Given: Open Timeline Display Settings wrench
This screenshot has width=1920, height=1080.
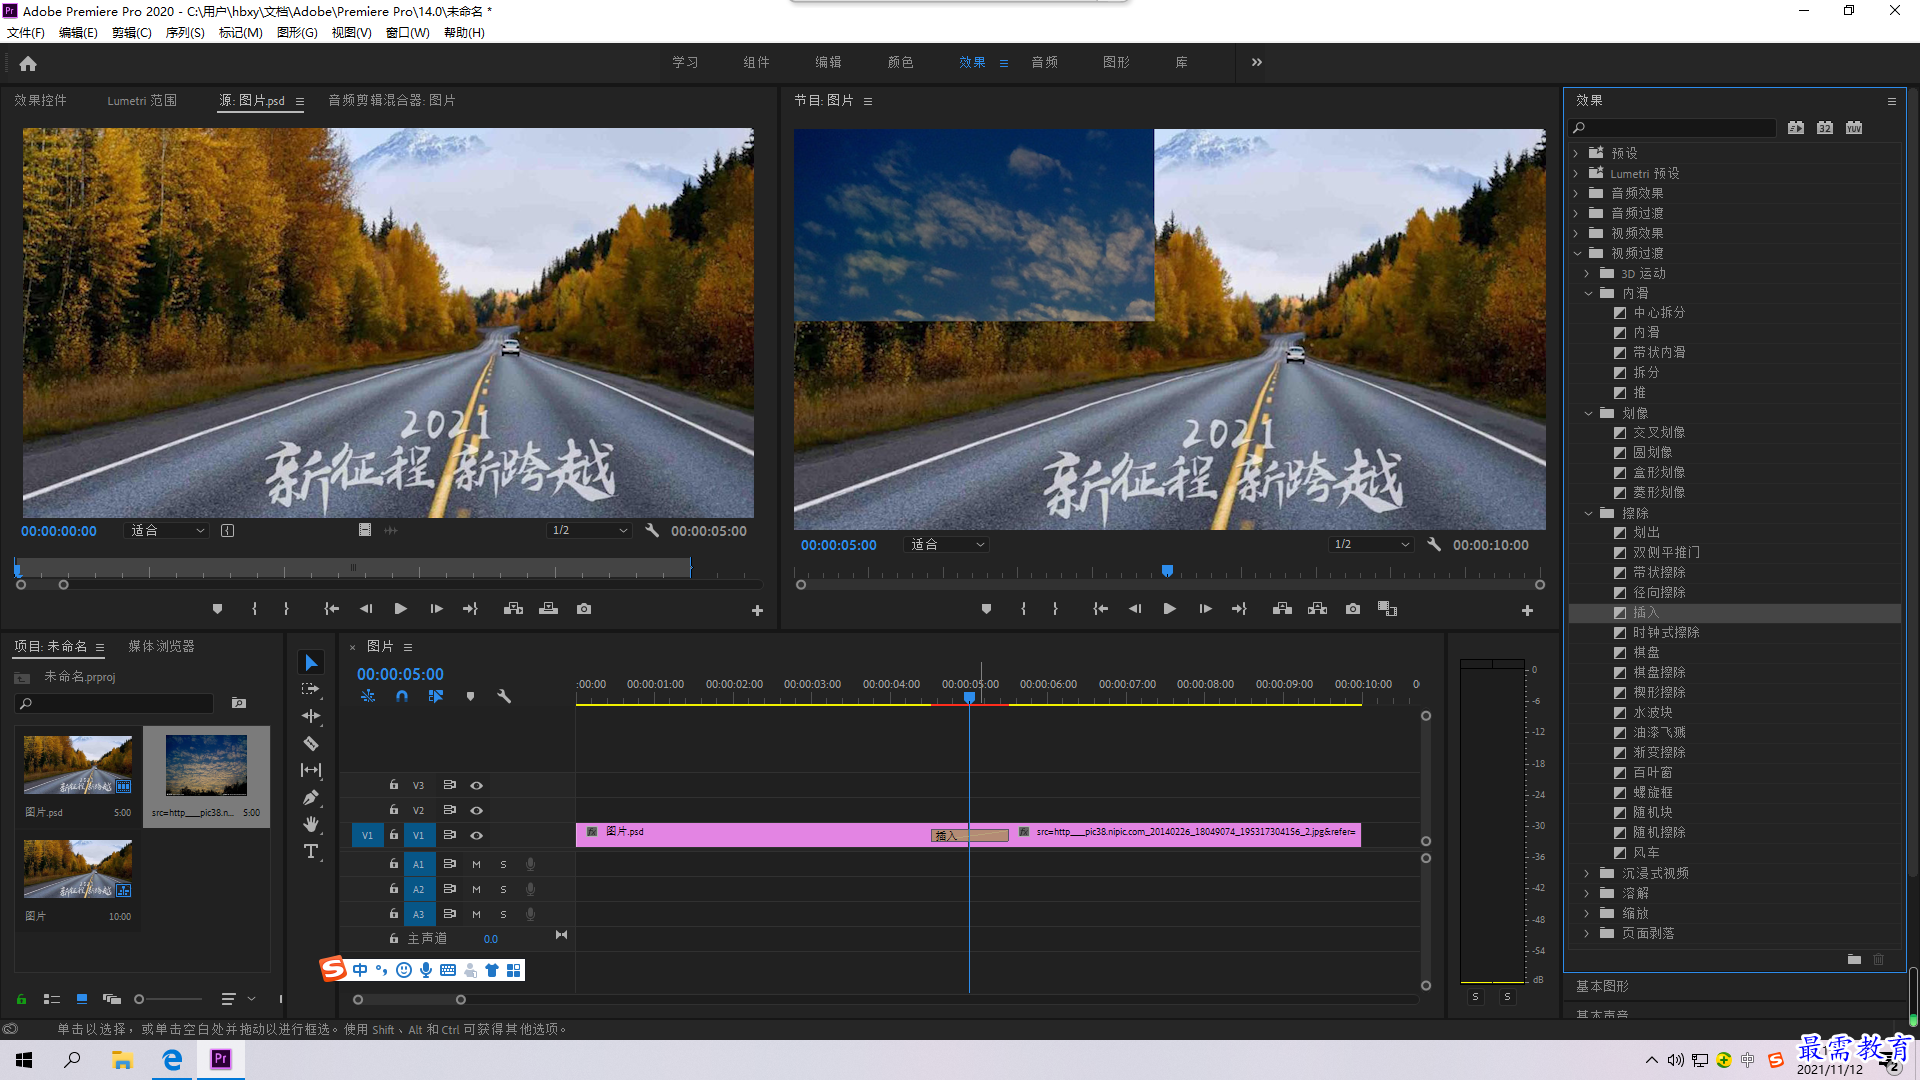Looking at the screenshot, I should click(x=504, y=696).
